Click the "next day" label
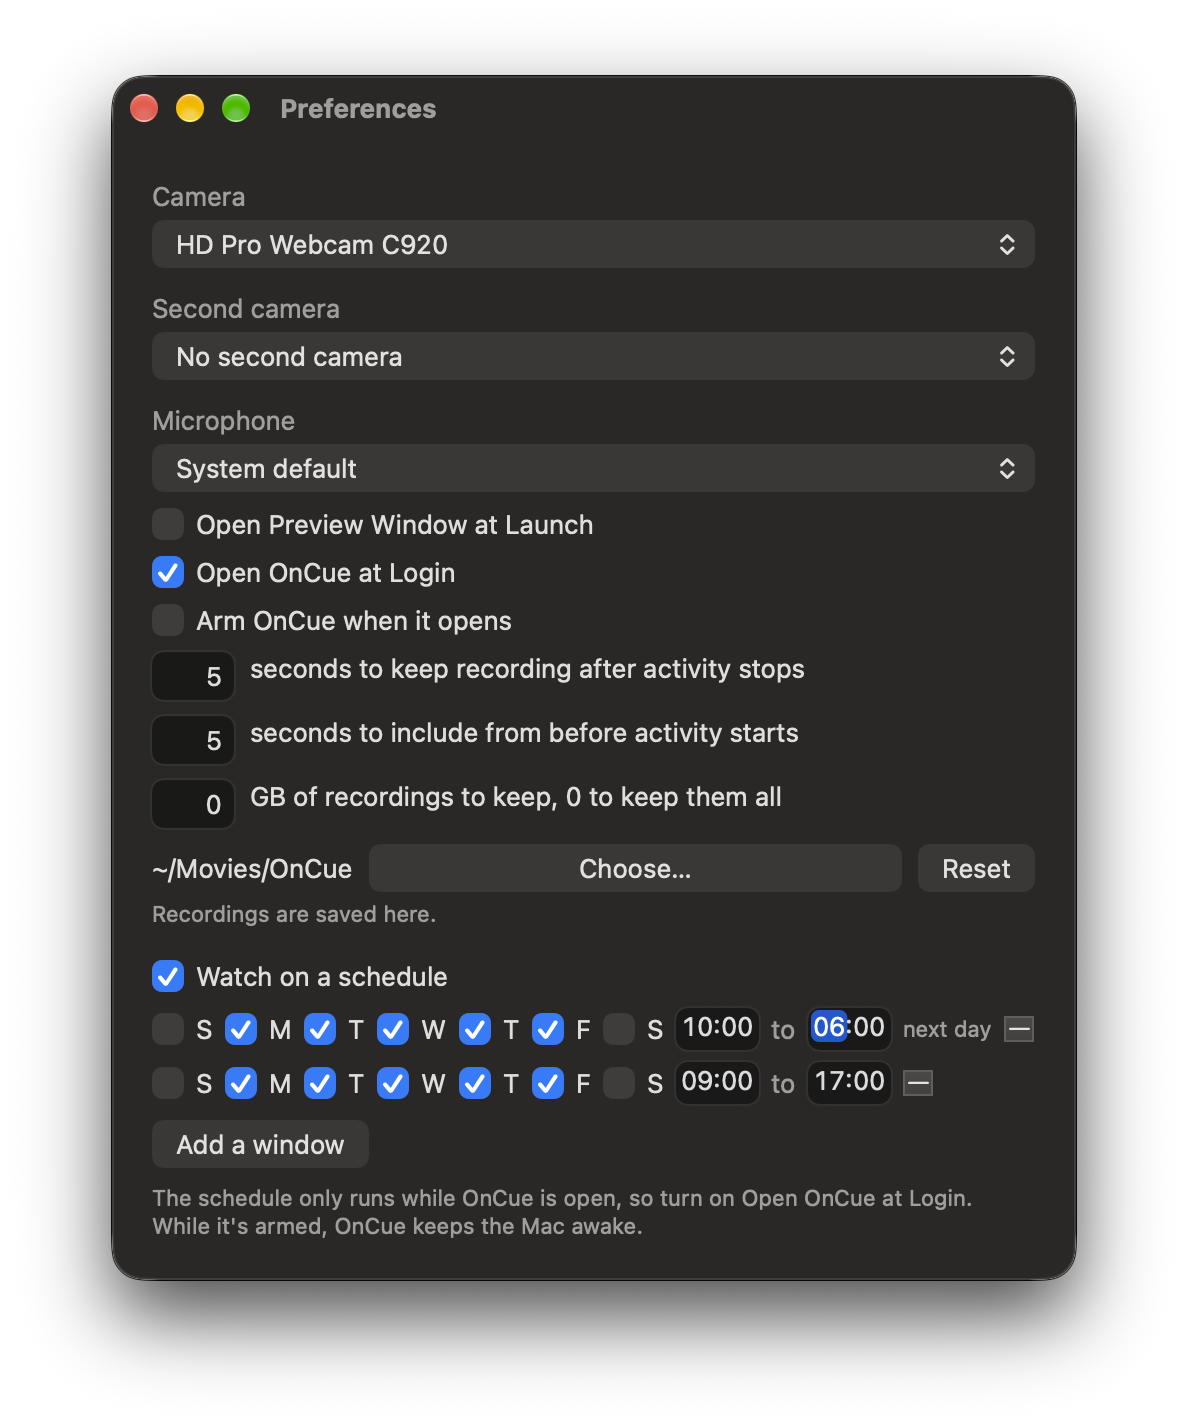This screenshot has width=1188, height=1428. (x=947, y=1030)
